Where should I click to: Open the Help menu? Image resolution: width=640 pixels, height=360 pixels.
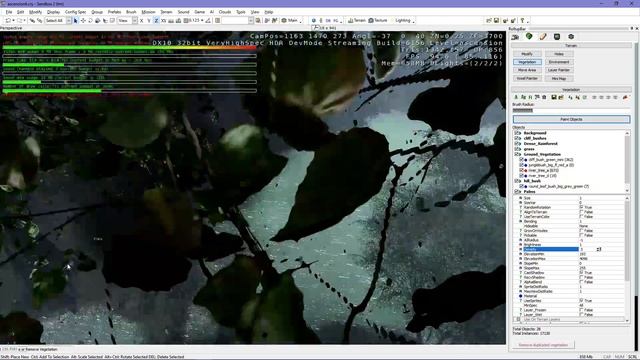click(x=269, y=12)
